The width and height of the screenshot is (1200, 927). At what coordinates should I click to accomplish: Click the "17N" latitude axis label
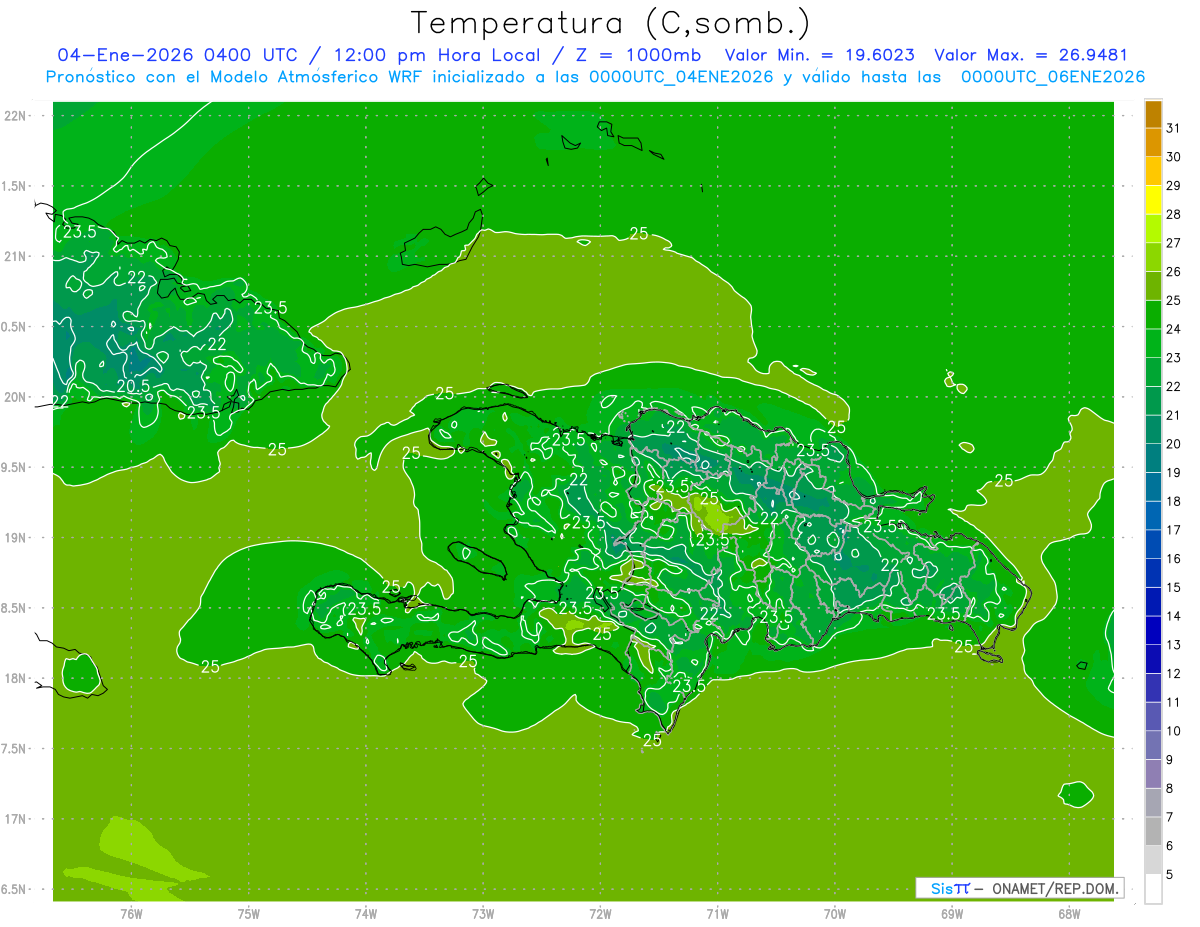pyautogui.click(x=16, y=819)
